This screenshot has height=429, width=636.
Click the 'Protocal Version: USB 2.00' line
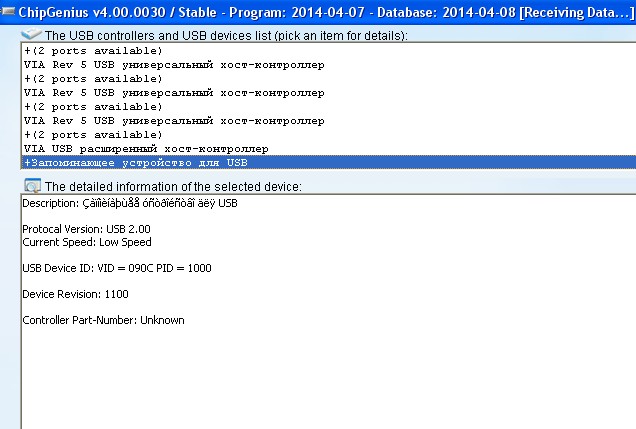coord(86,229)
